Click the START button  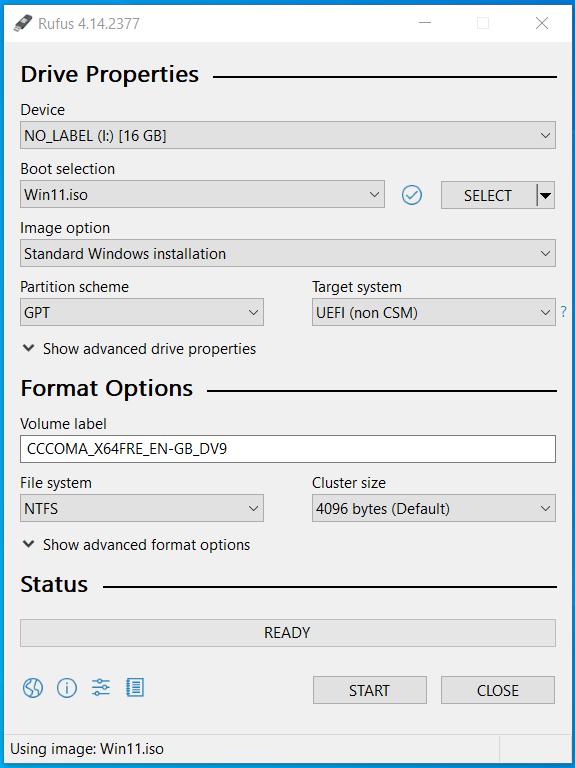(370, 690)
